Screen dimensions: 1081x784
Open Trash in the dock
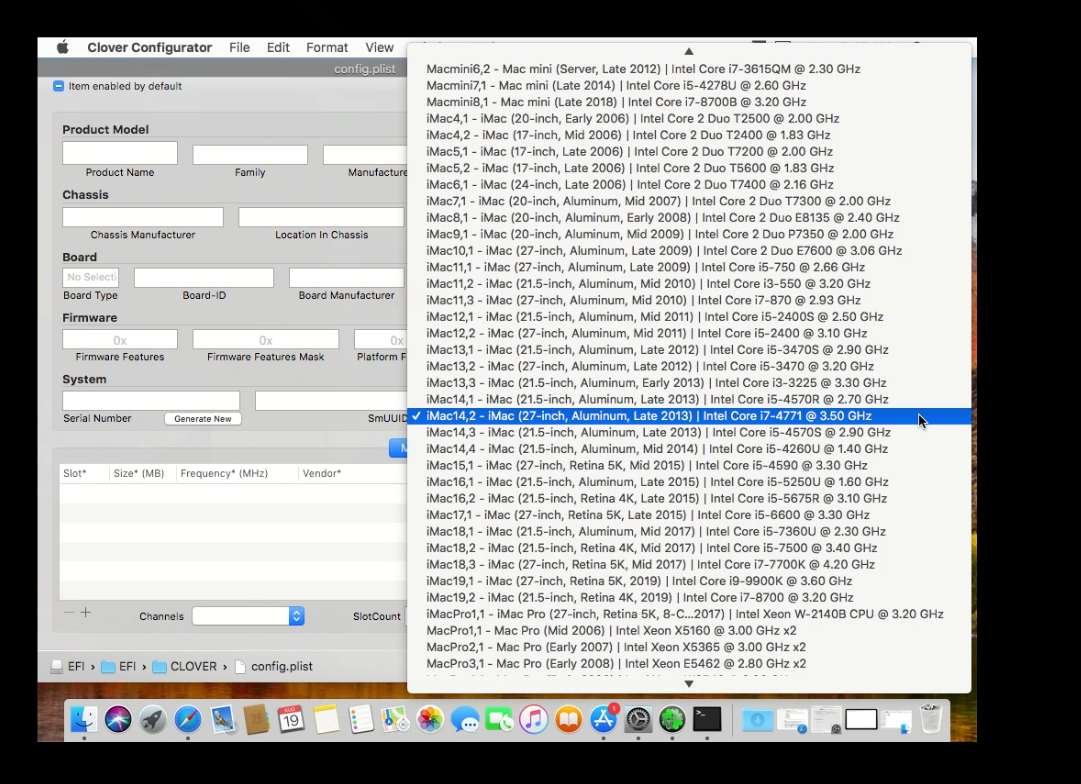click(930, 719)
